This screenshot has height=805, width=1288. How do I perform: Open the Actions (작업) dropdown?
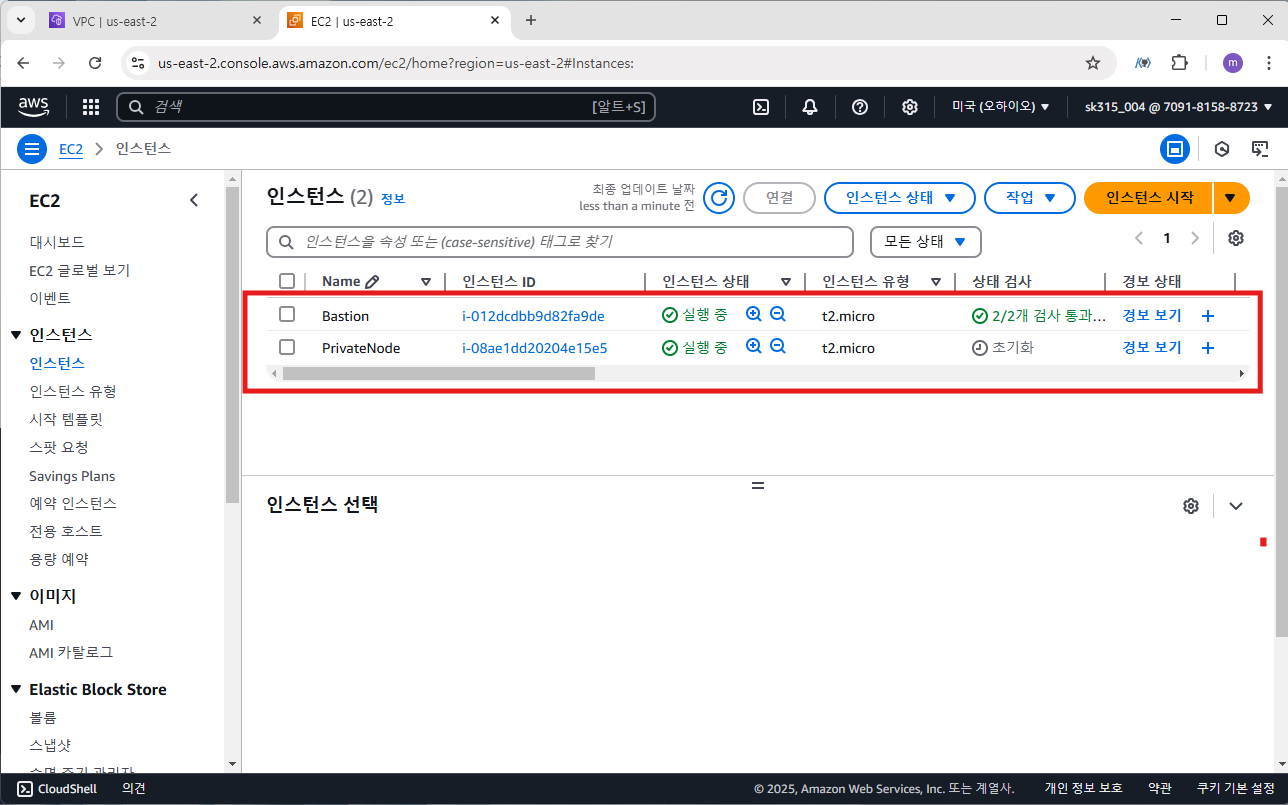(x=1030, y=198)
